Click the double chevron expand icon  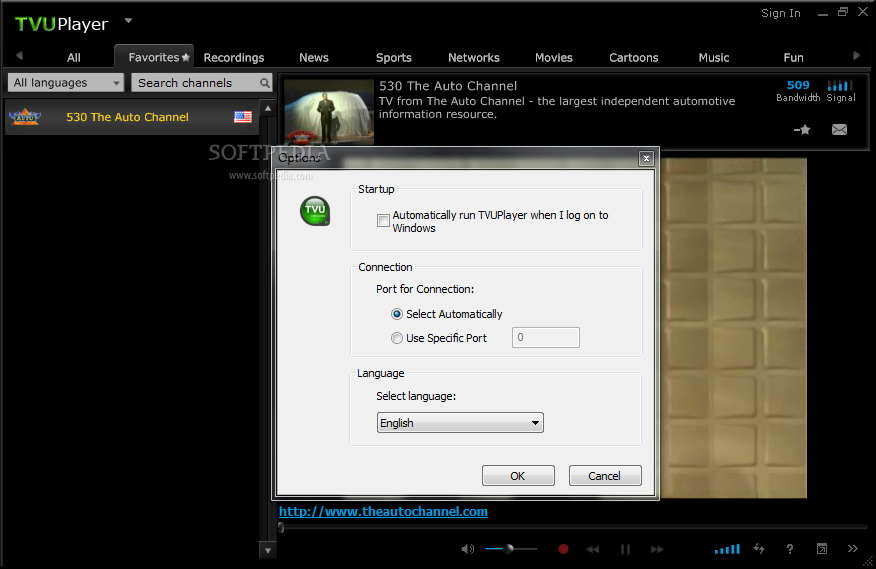[853, 548]
